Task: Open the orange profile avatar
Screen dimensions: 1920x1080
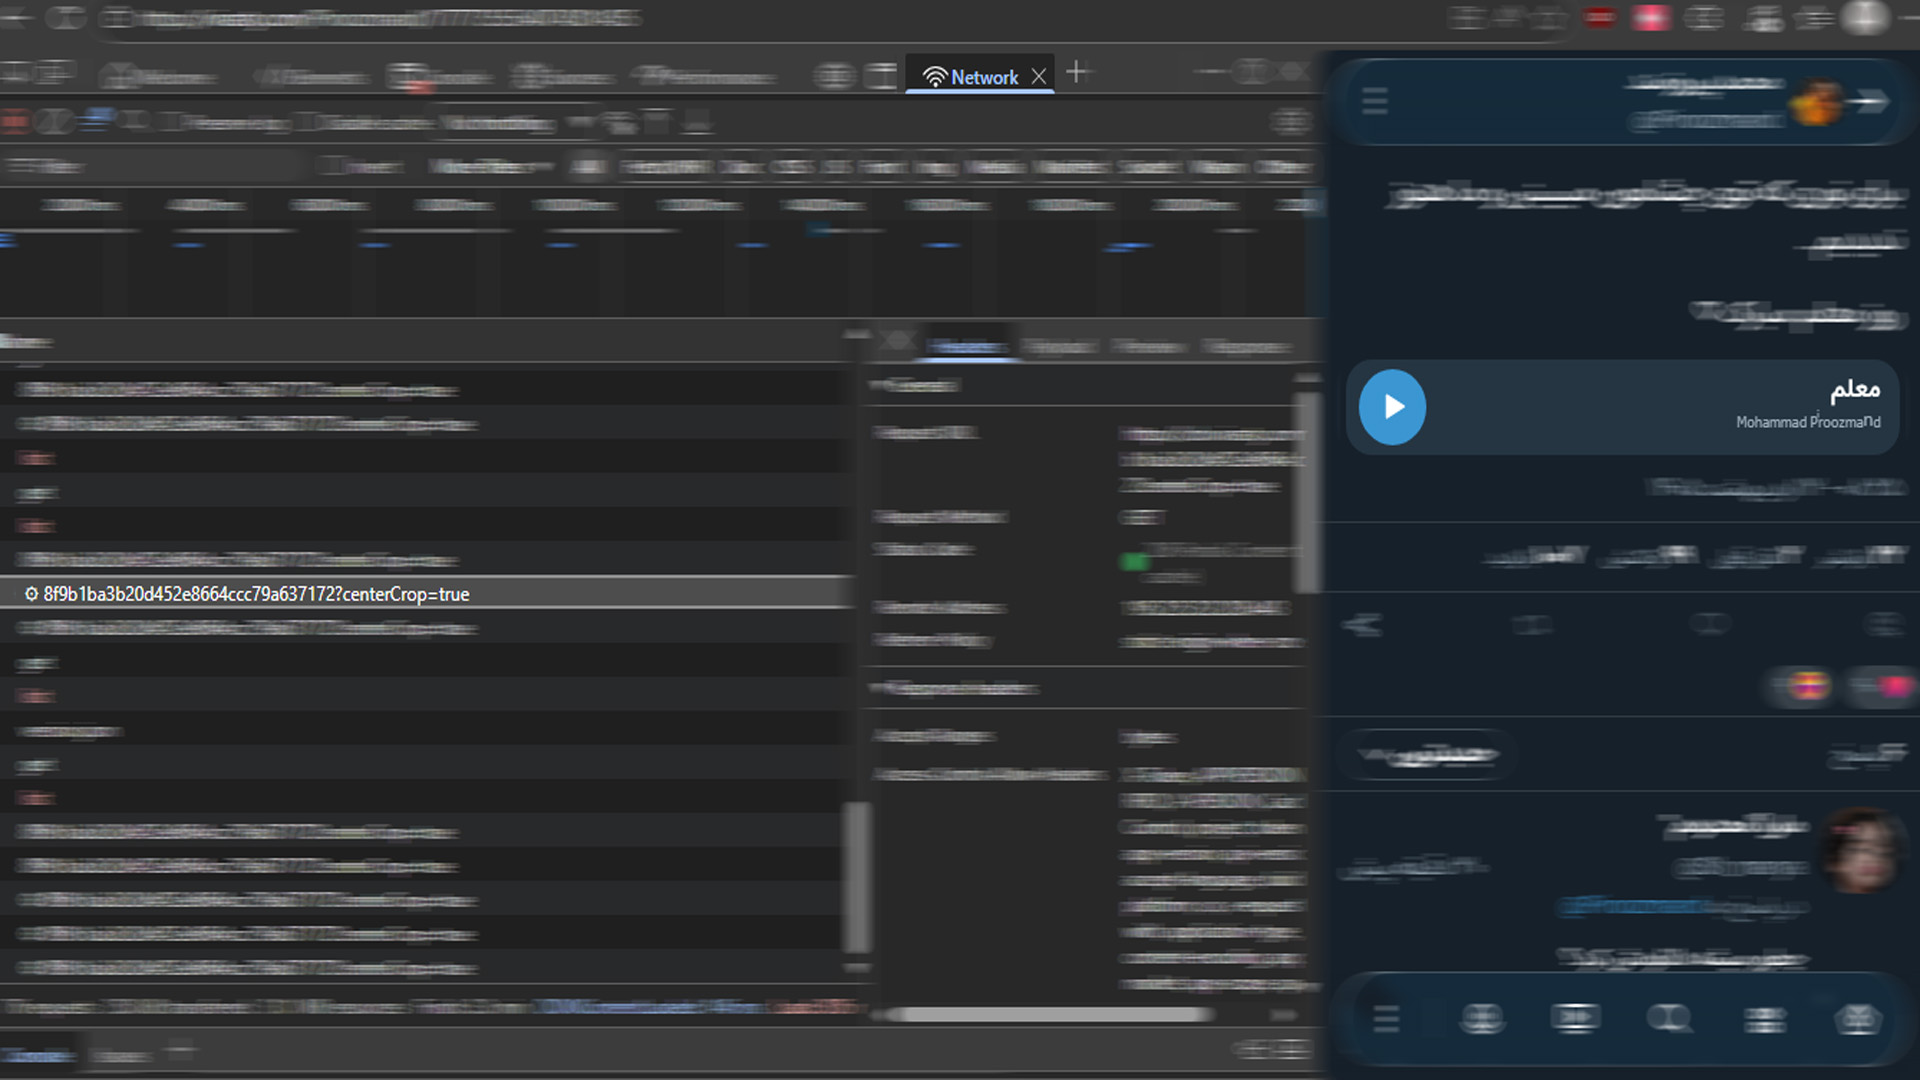Action: [x=1816, y=101]
